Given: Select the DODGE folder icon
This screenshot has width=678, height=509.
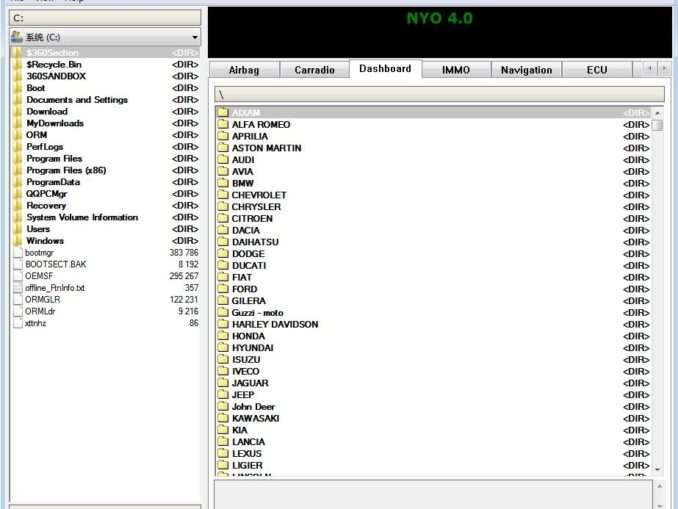Looking at the screenshot, I should tap(223, 253).
